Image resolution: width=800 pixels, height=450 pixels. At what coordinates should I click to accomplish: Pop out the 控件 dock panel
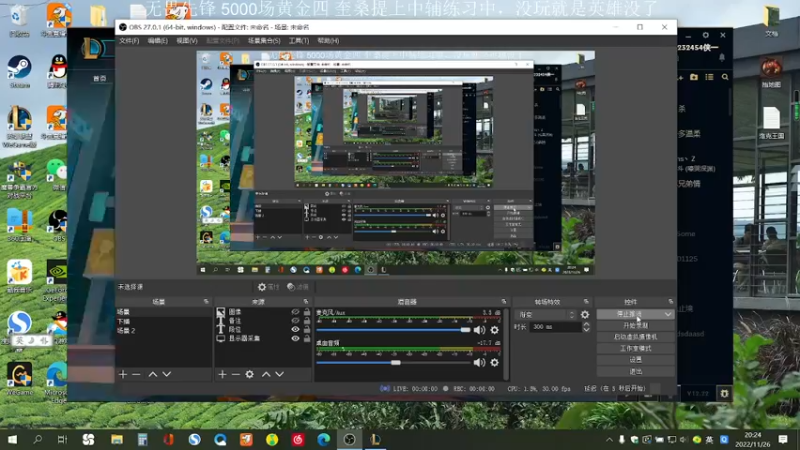pos(670,302)
